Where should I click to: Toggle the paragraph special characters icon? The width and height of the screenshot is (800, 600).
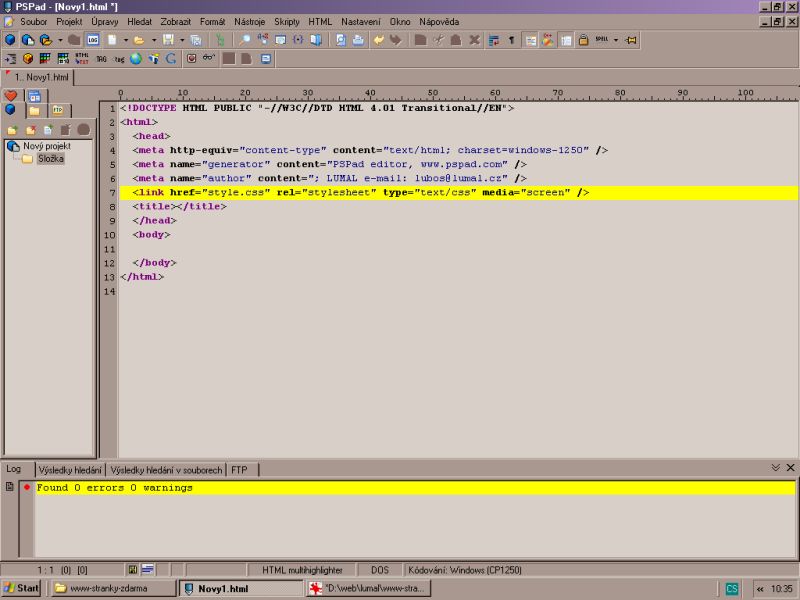click(512, 40)
